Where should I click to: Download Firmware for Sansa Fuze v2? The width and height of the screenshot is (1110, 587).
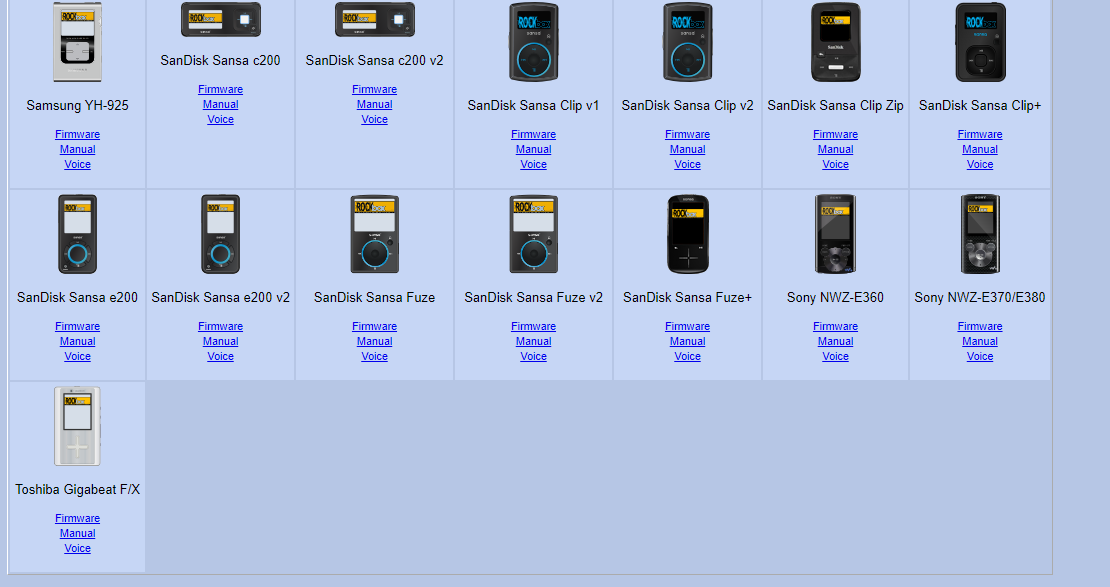tap(533, 326)
